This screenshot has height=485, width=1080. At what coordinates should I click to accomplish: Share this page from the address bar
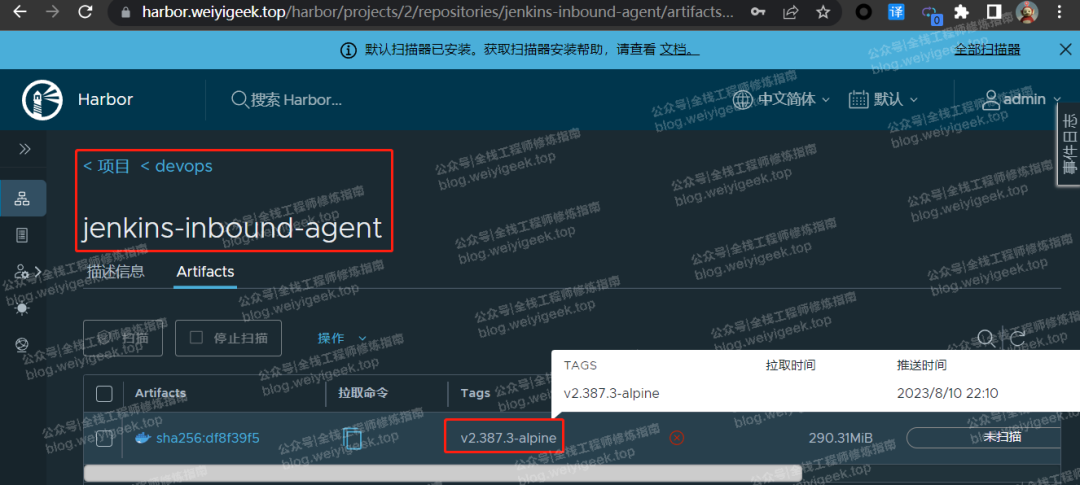(x=791, y=12)
